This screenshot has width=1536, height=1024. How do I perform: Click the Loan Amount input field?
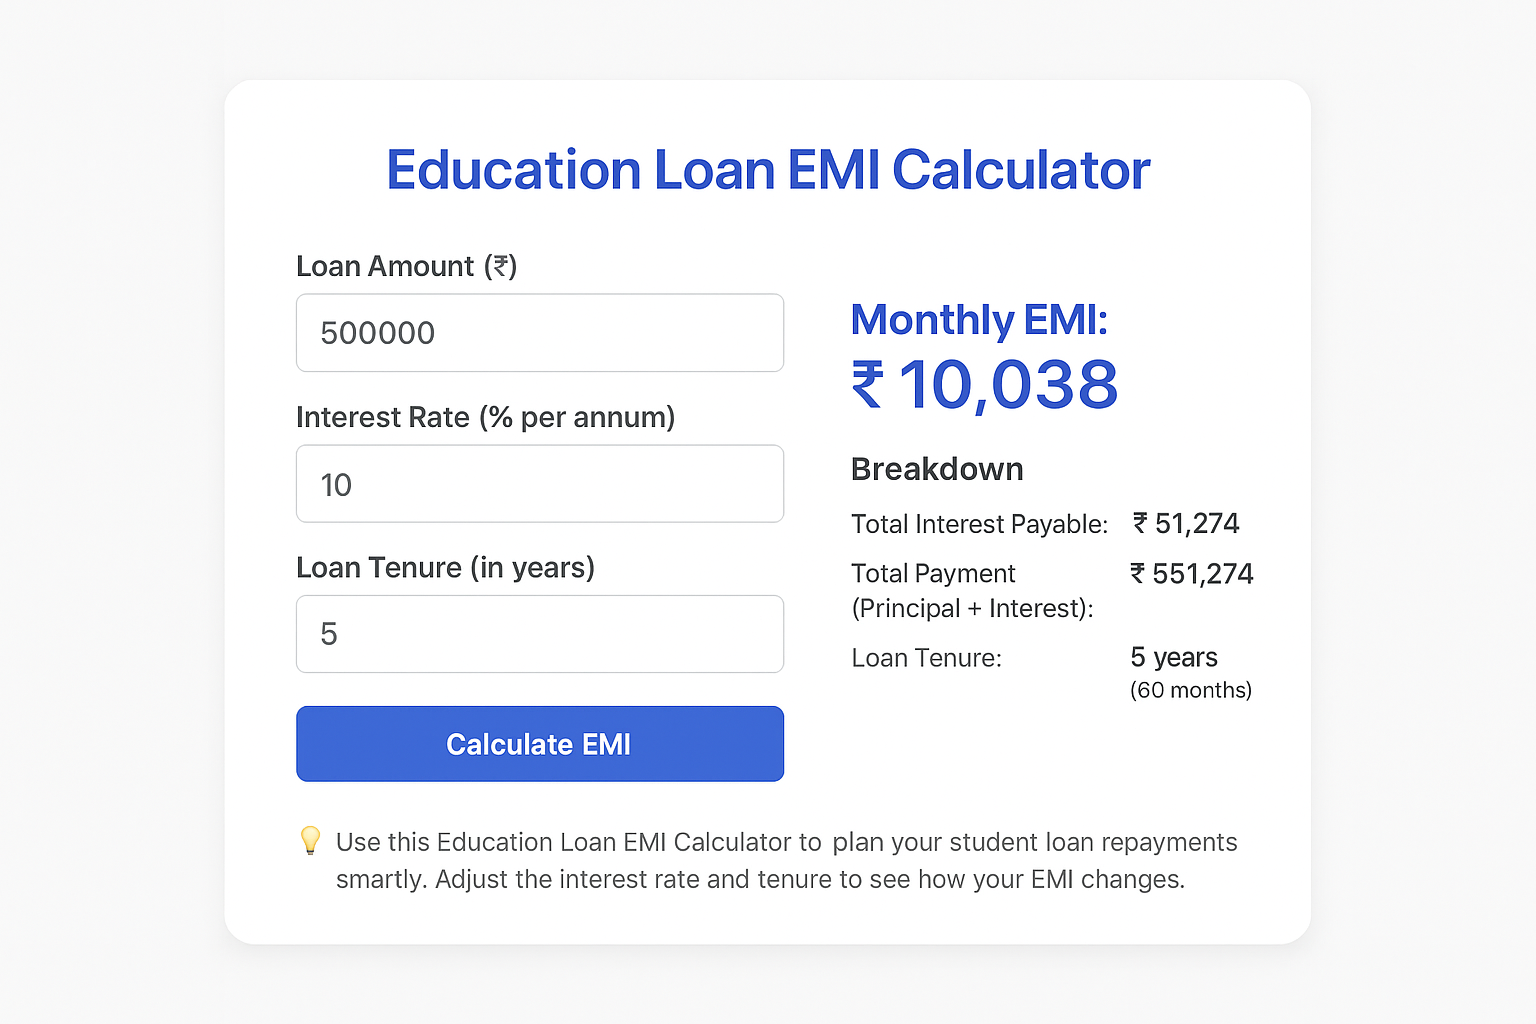point(540,333)
